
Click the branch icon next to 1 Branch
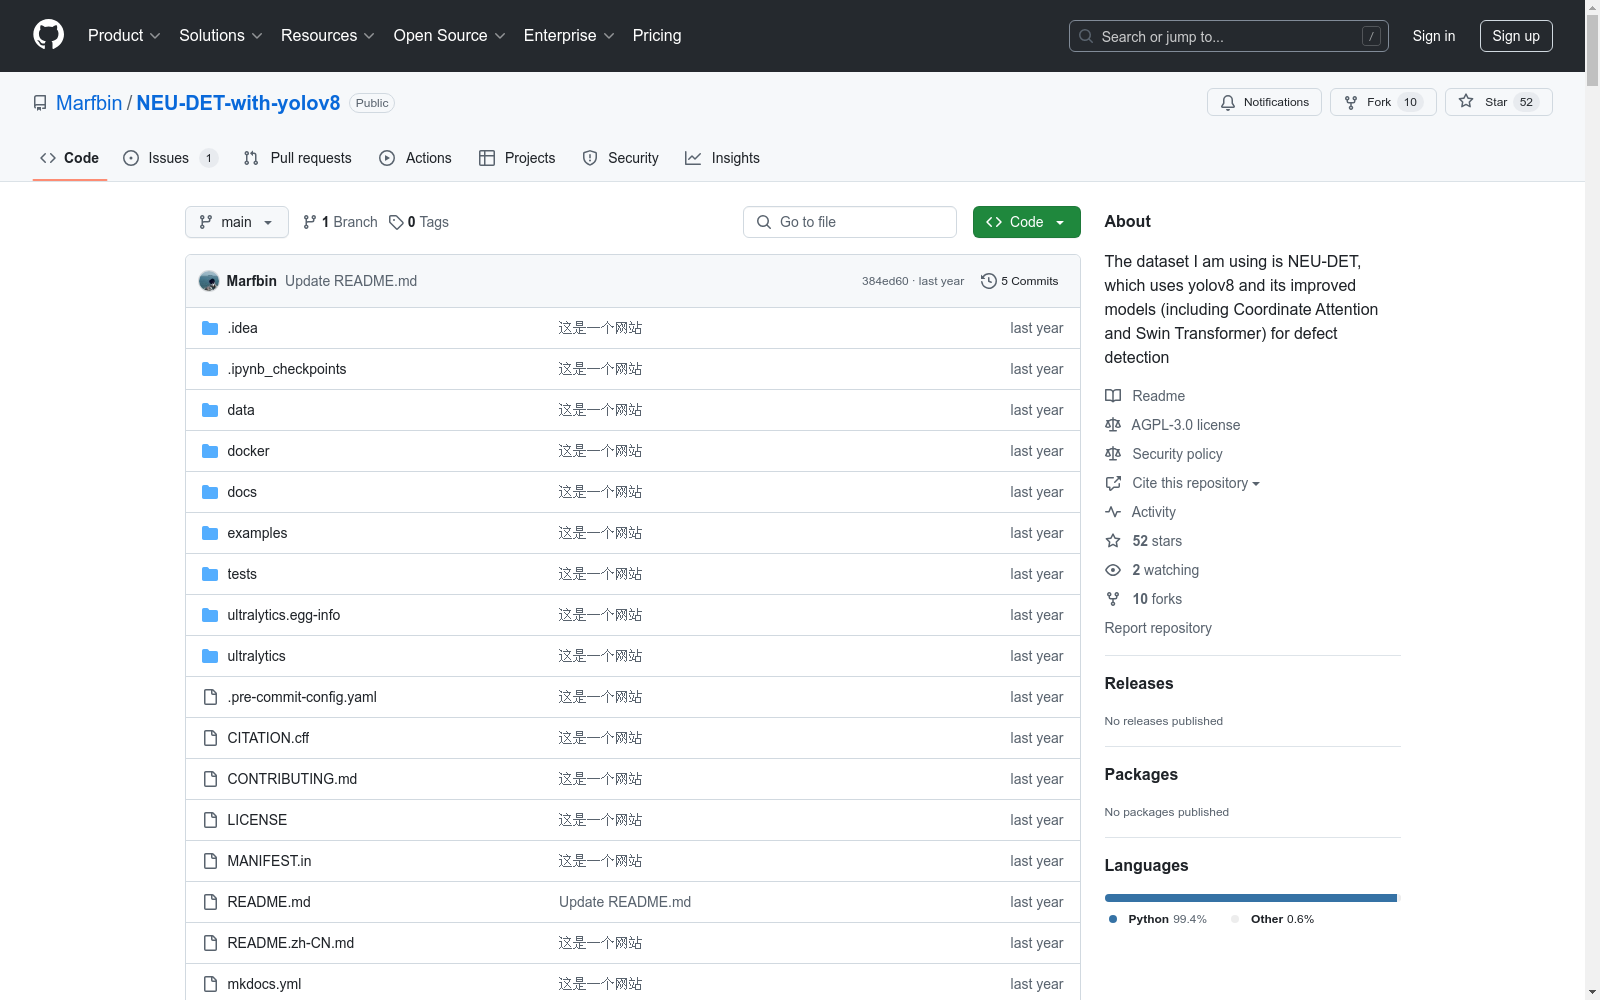coord(310,222)
